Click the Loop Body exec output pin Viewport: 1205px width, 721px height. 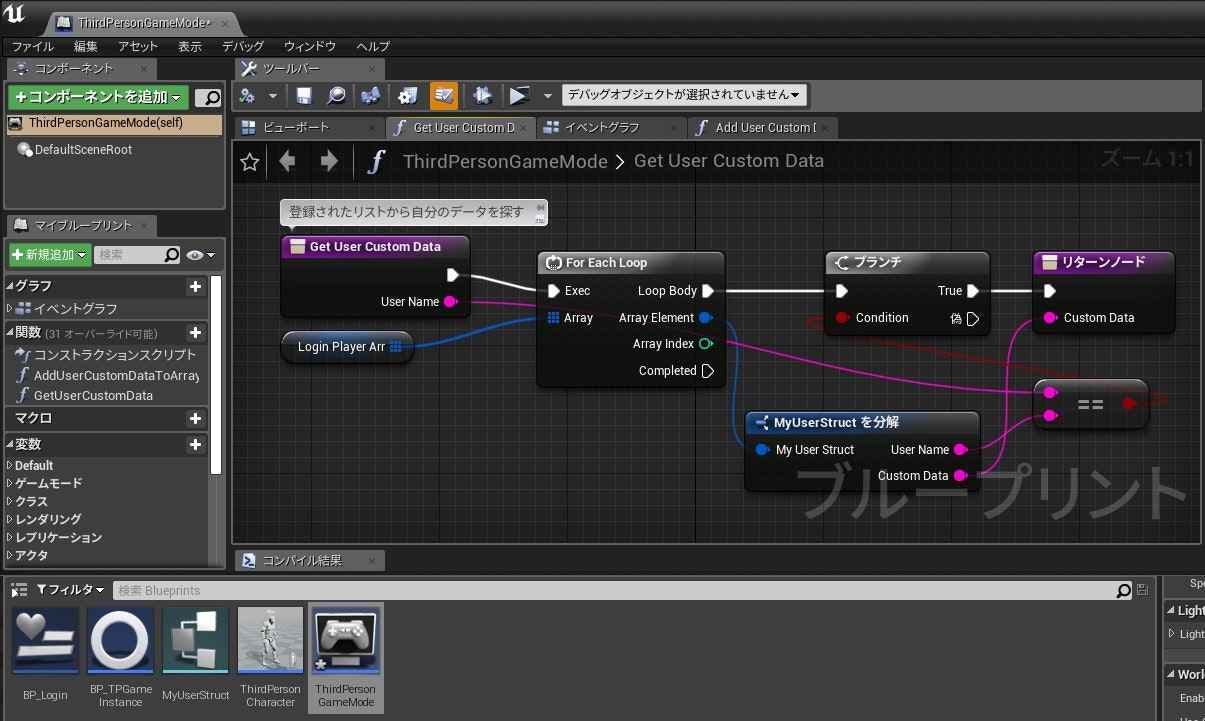(x=708, y=291)
